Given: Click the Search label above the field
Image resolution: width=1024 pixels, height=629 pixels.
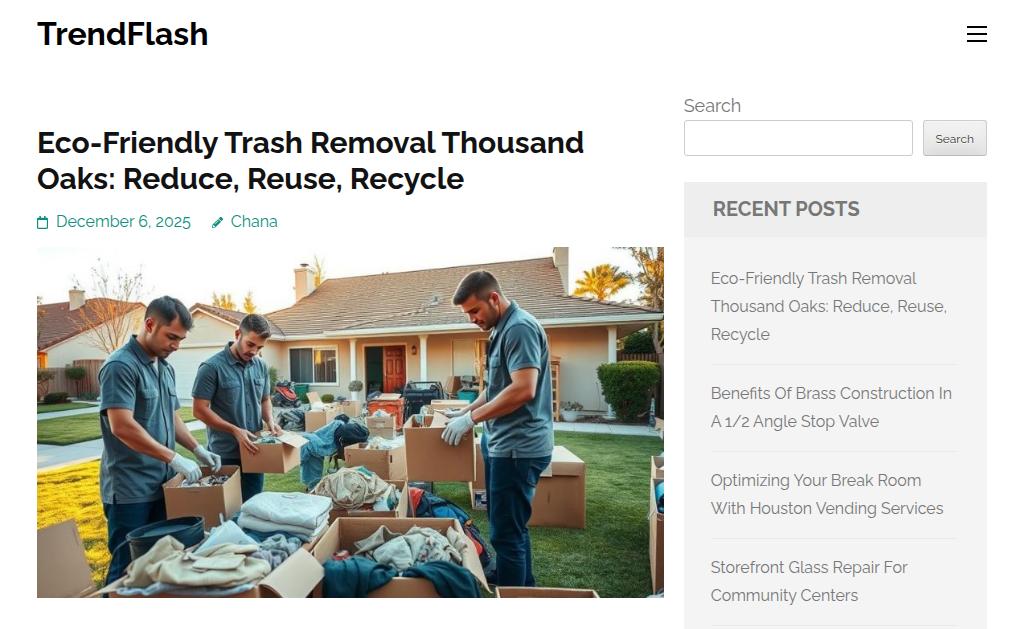Looking at the screenshot, I should coord(712,106).
